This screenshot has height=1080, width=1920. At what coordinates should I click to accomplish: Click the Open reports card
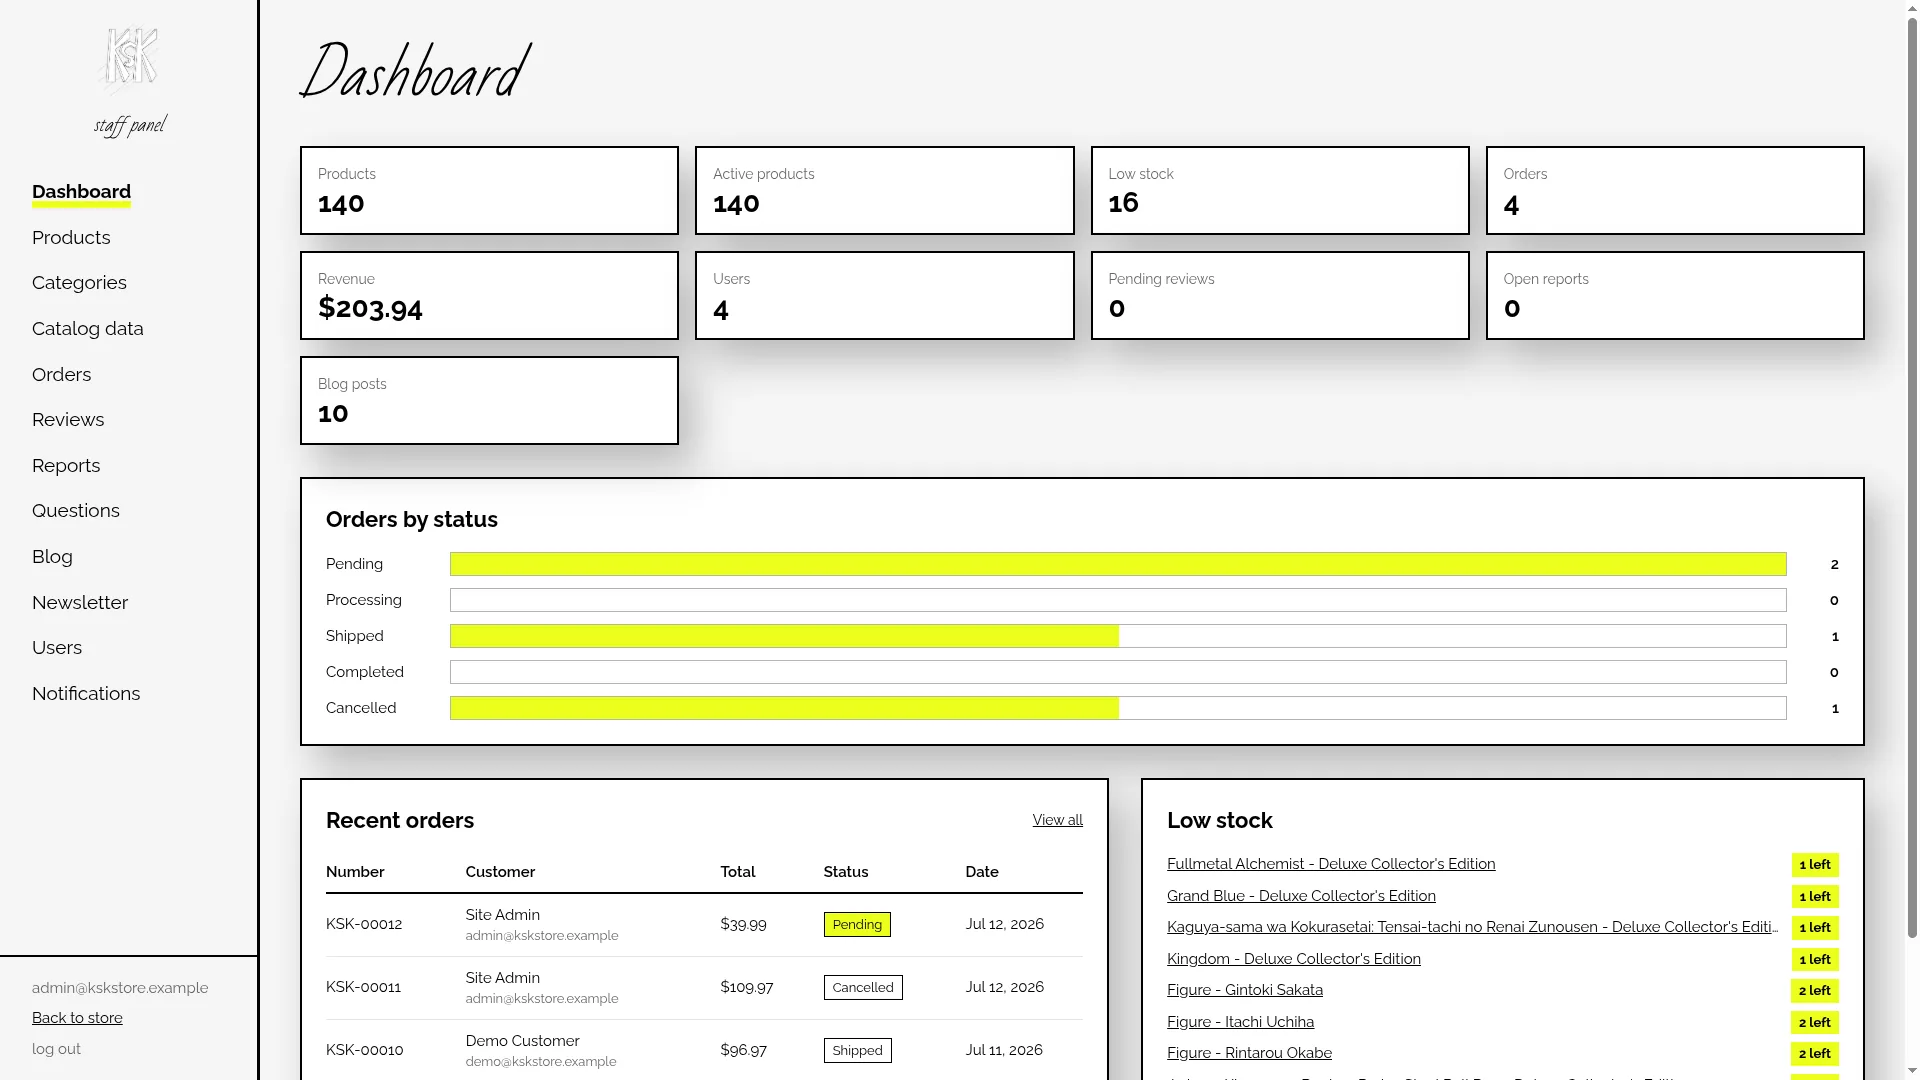coord(1675,296)
